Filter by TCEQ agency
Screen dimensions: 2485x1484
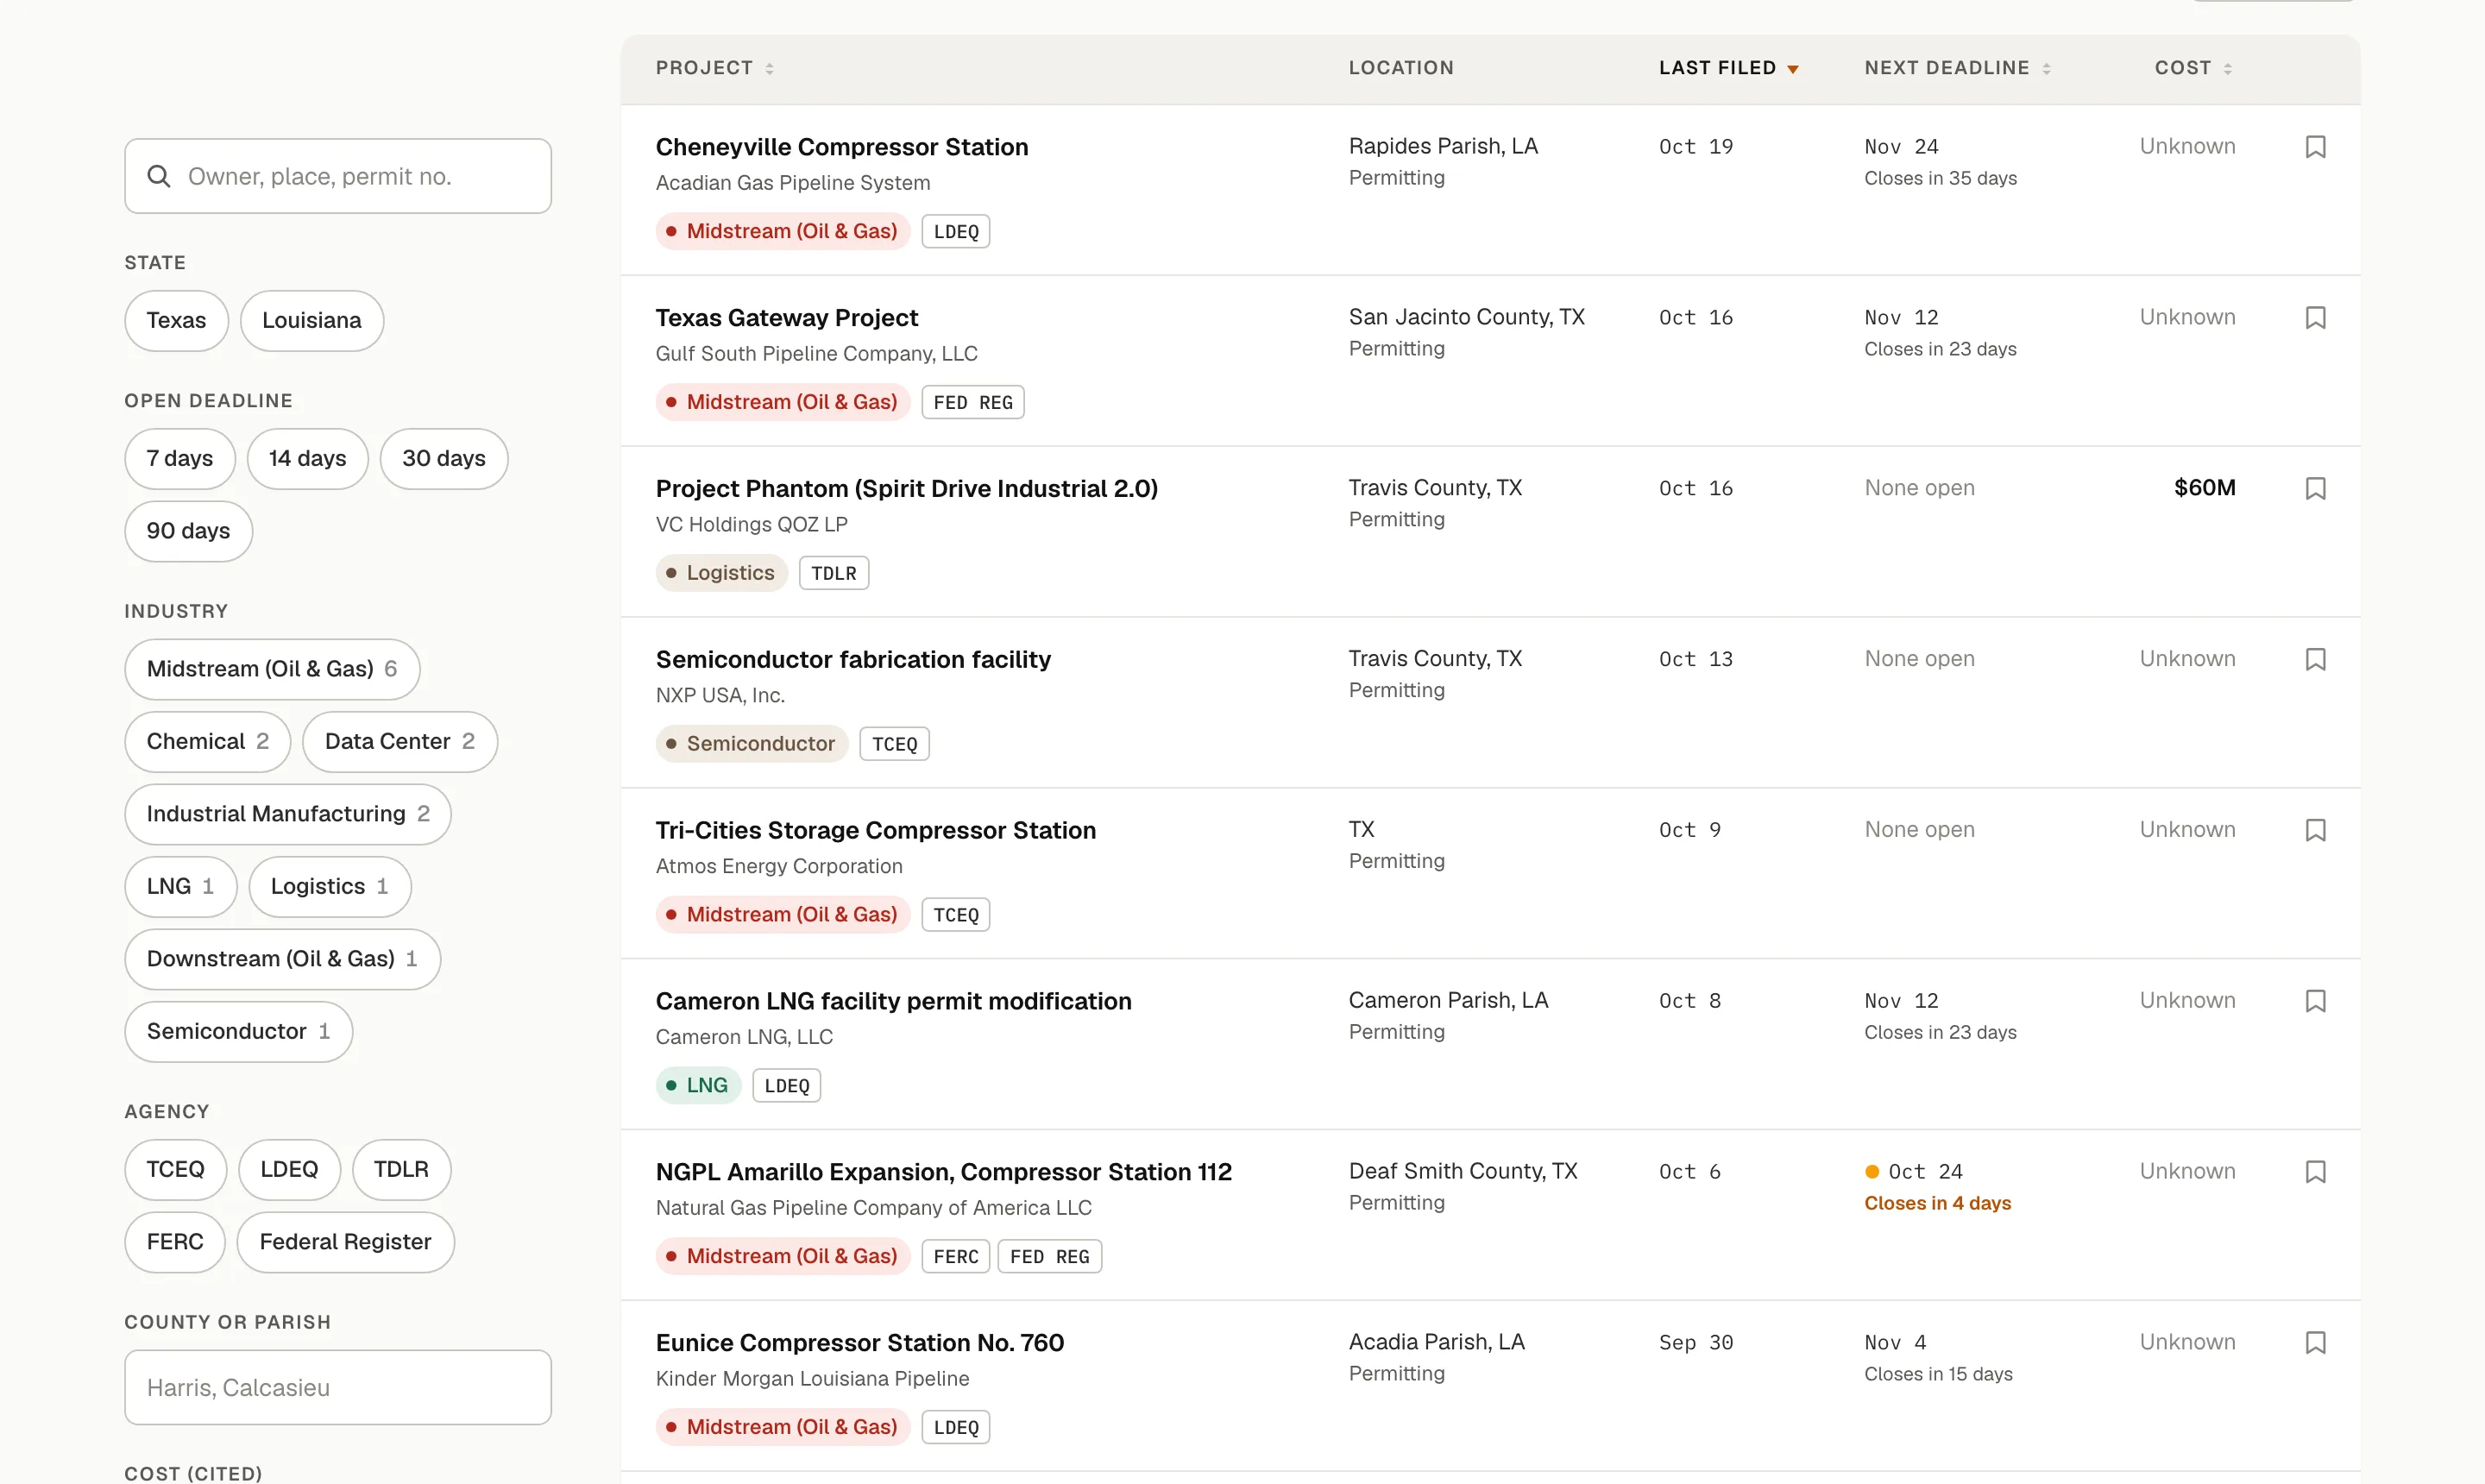pos(176,1170)
